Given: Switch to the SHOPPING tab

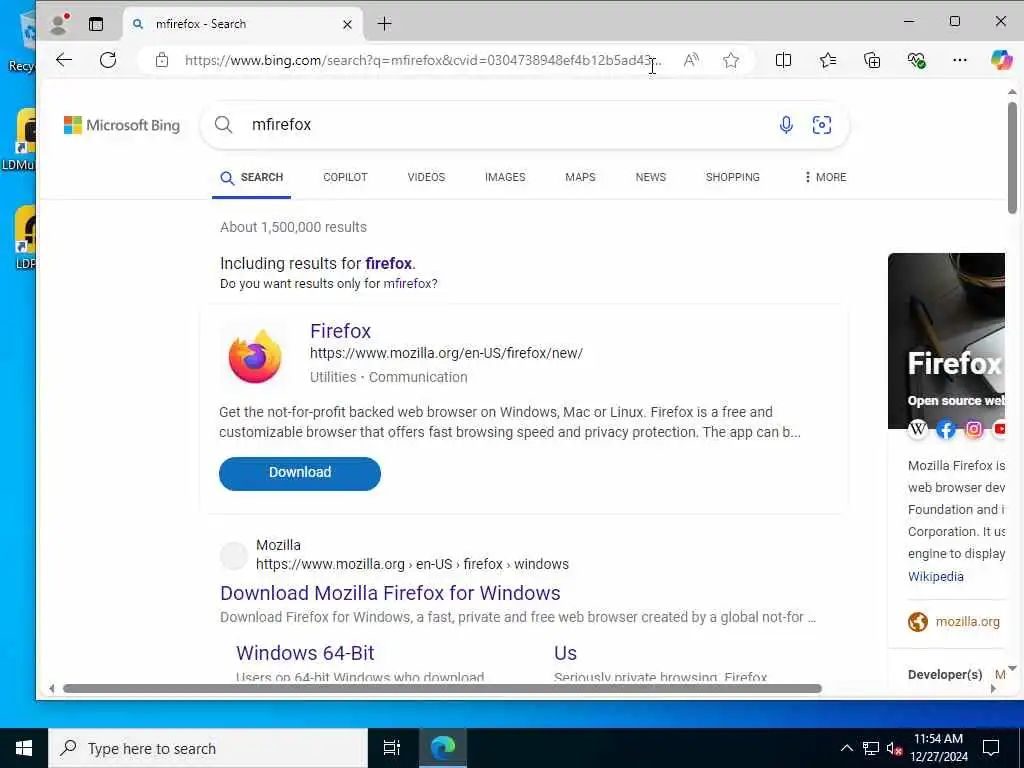Looking at the screenshot, I should (732, 177).
